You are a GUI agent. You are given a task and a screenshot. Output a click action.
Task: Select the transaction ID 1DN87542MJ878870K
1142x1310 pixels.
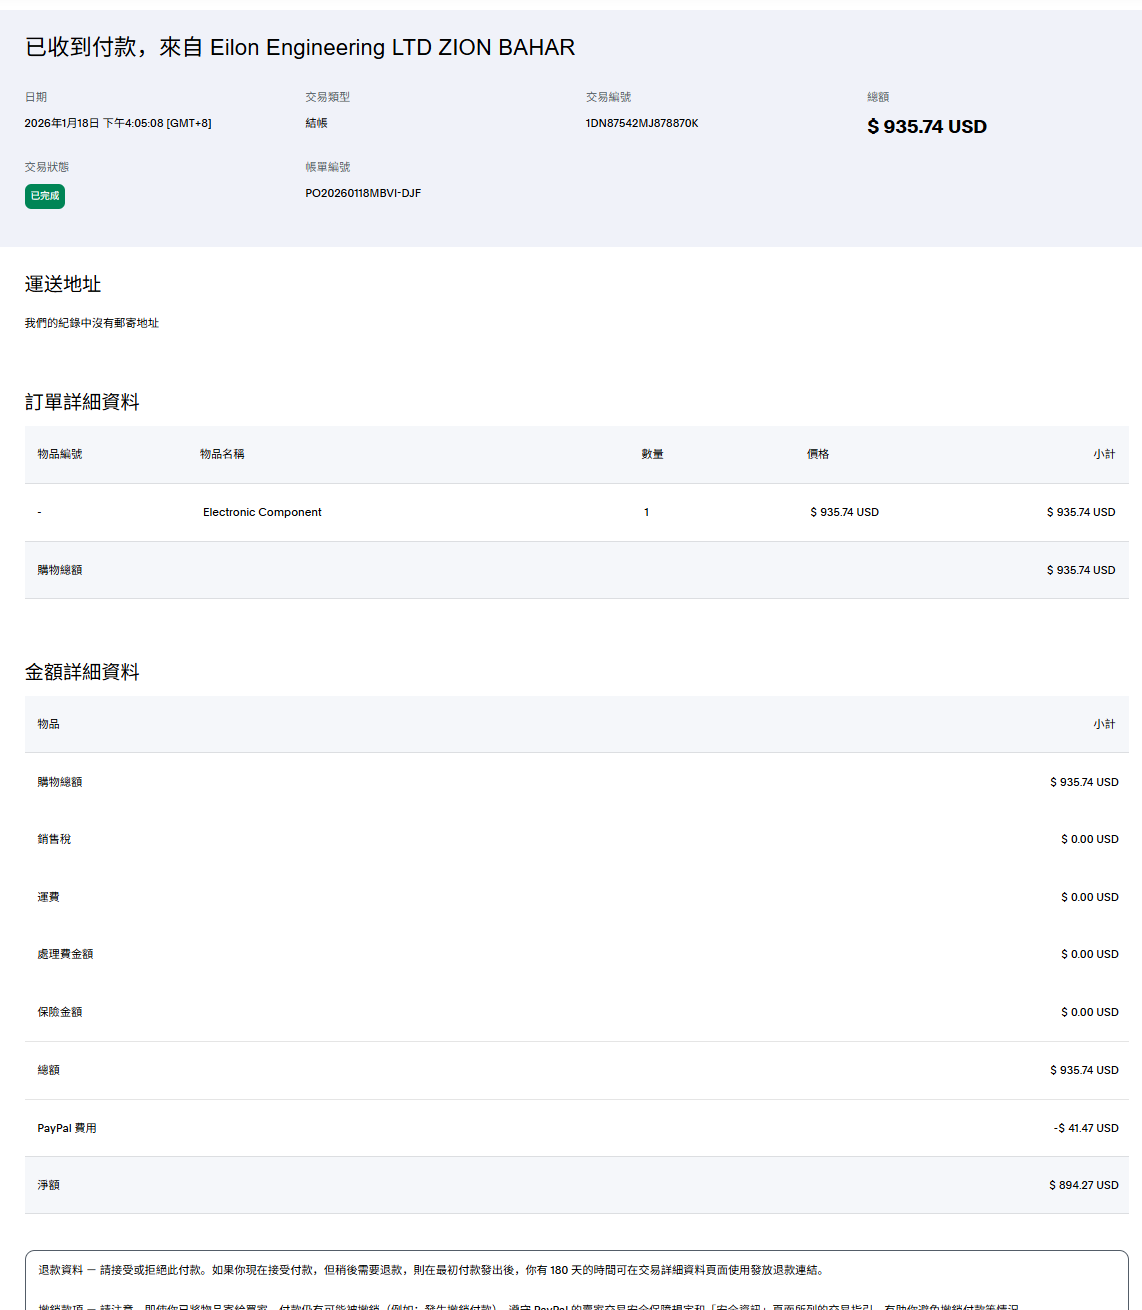[641, 123]
